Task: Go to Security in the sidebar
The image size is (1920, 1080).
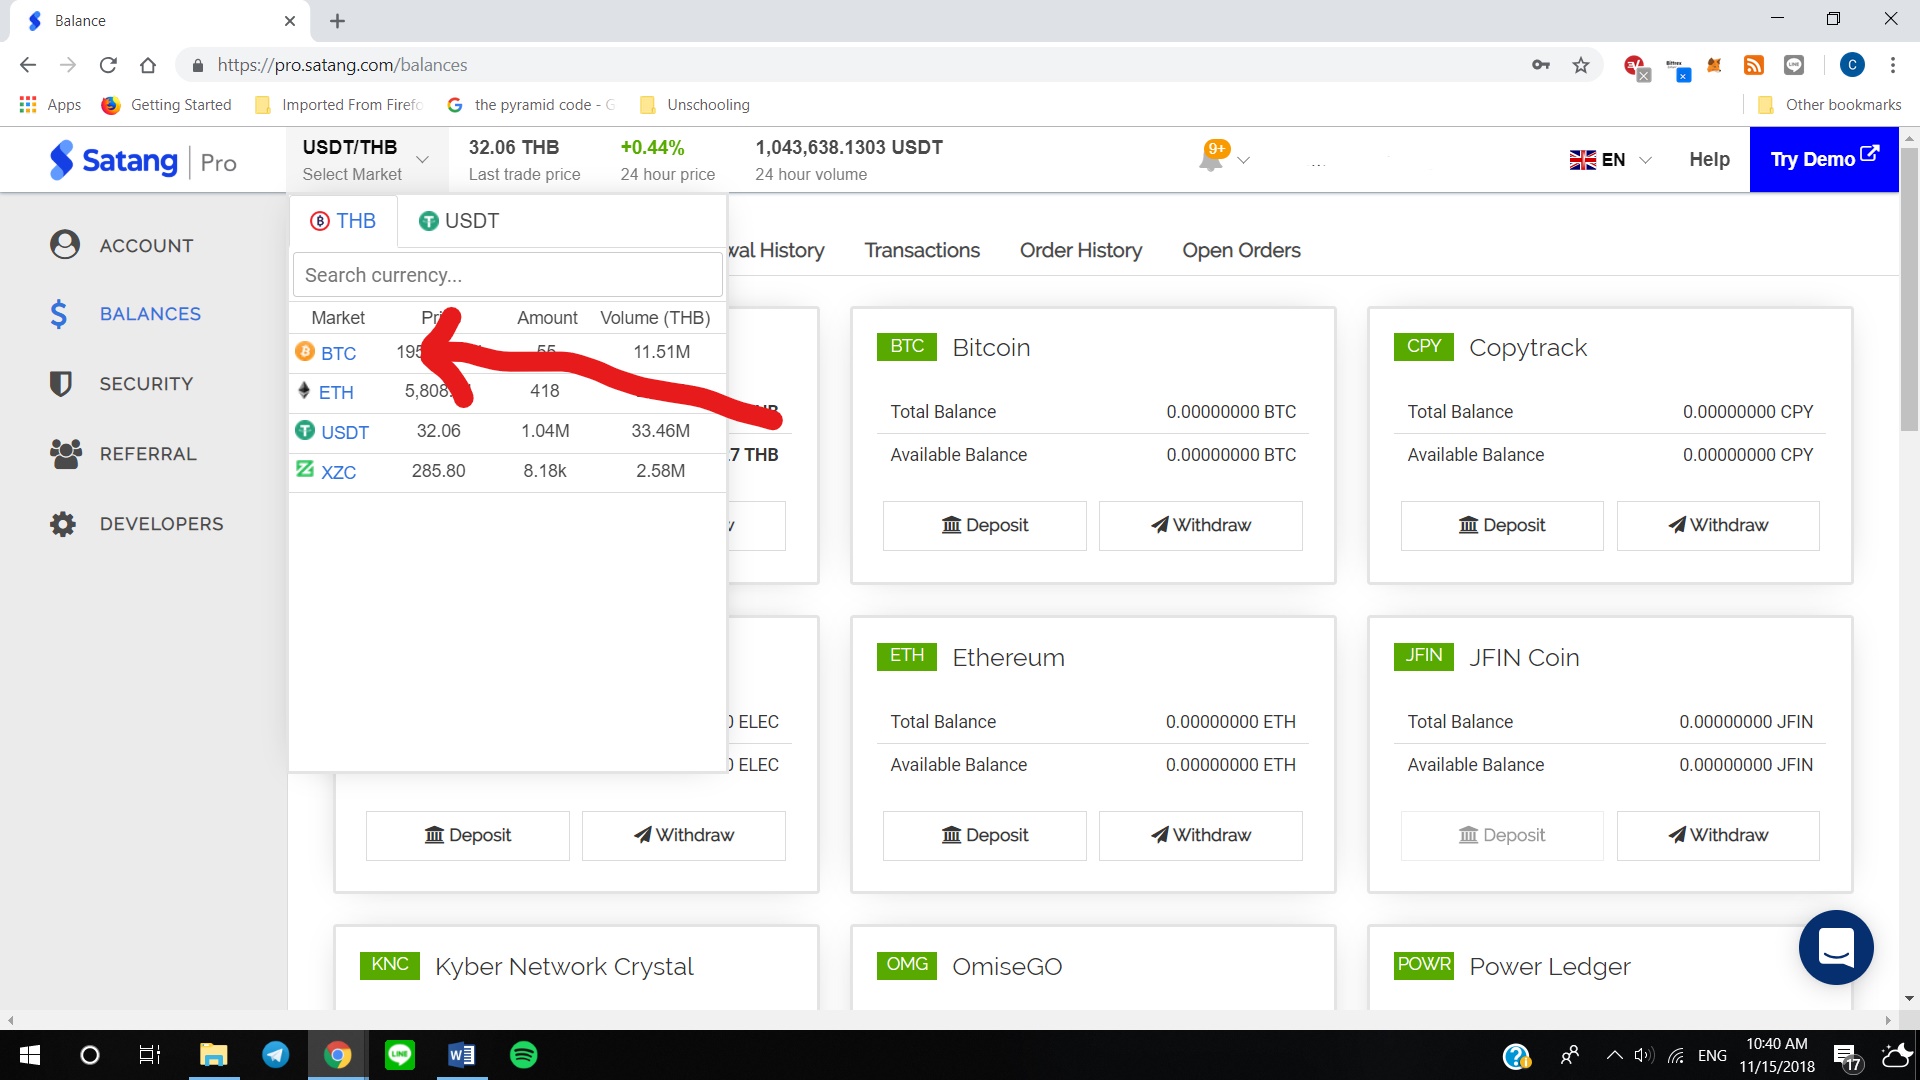Action: pos(146,384)
